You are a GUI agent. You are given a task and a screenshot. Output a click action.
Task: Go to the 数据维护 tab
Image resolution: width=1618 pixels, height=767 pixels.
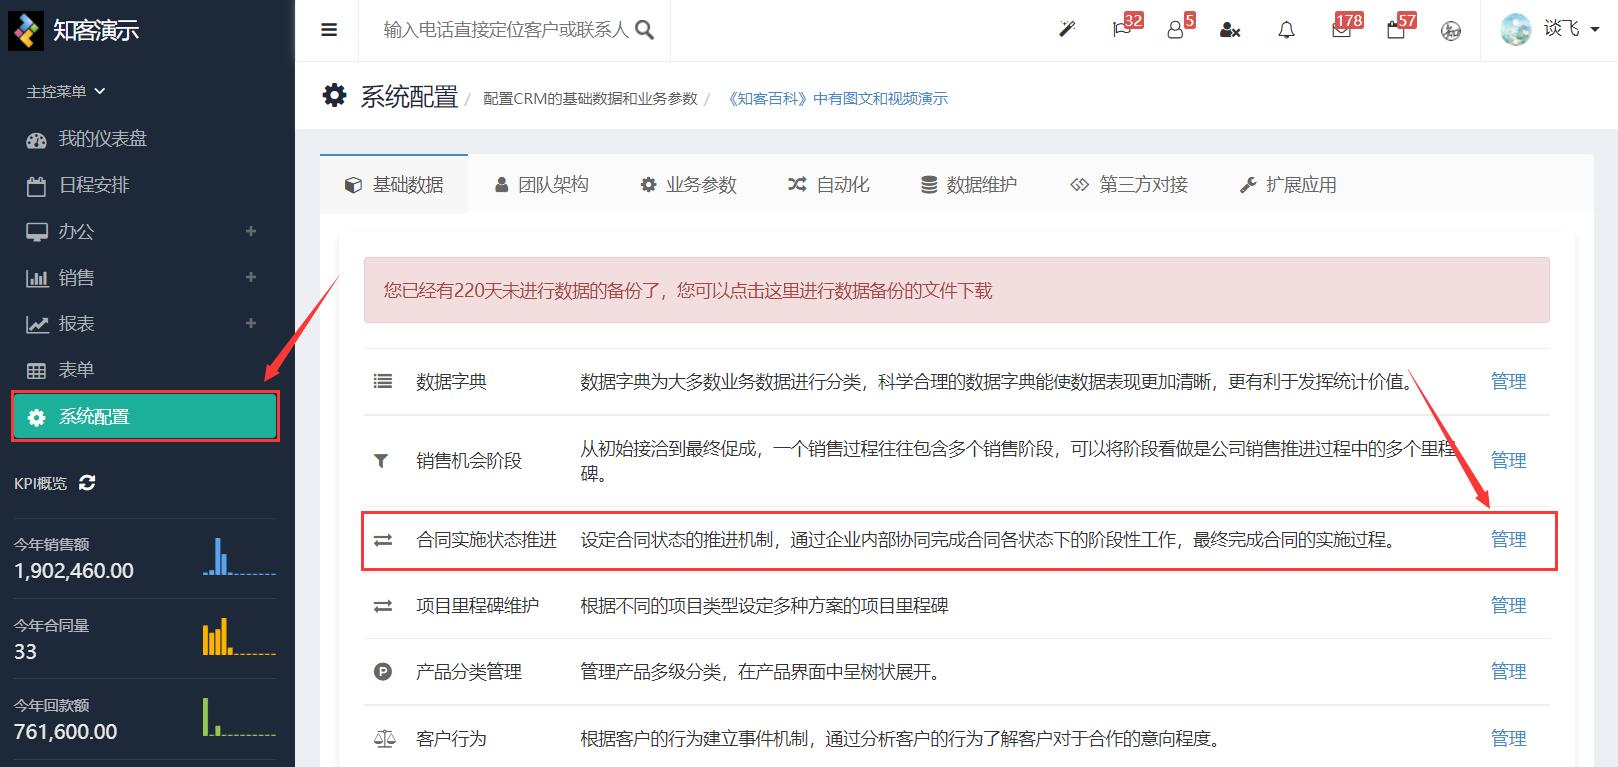pyautogui.click(x=968, y=185)
